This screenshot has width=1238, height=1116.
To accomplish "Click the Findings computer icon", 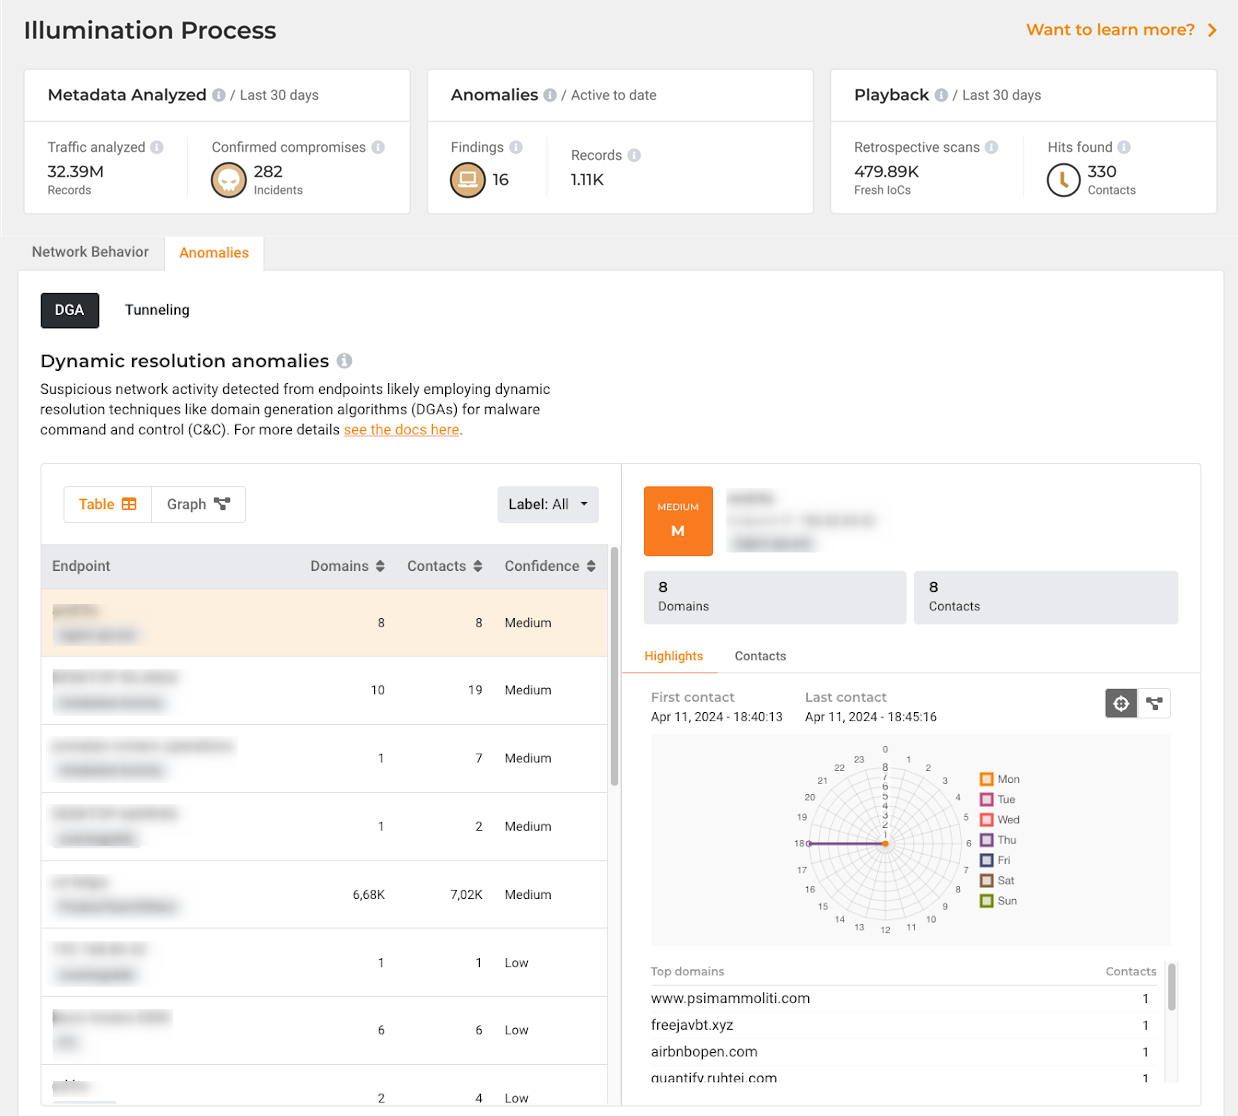I will tap(467, 180).
